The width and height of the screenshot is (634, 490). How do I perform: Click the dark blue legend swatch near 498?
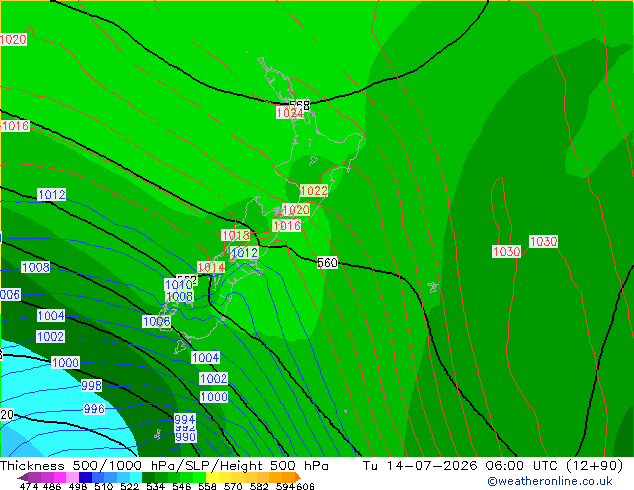click(85, 477)
